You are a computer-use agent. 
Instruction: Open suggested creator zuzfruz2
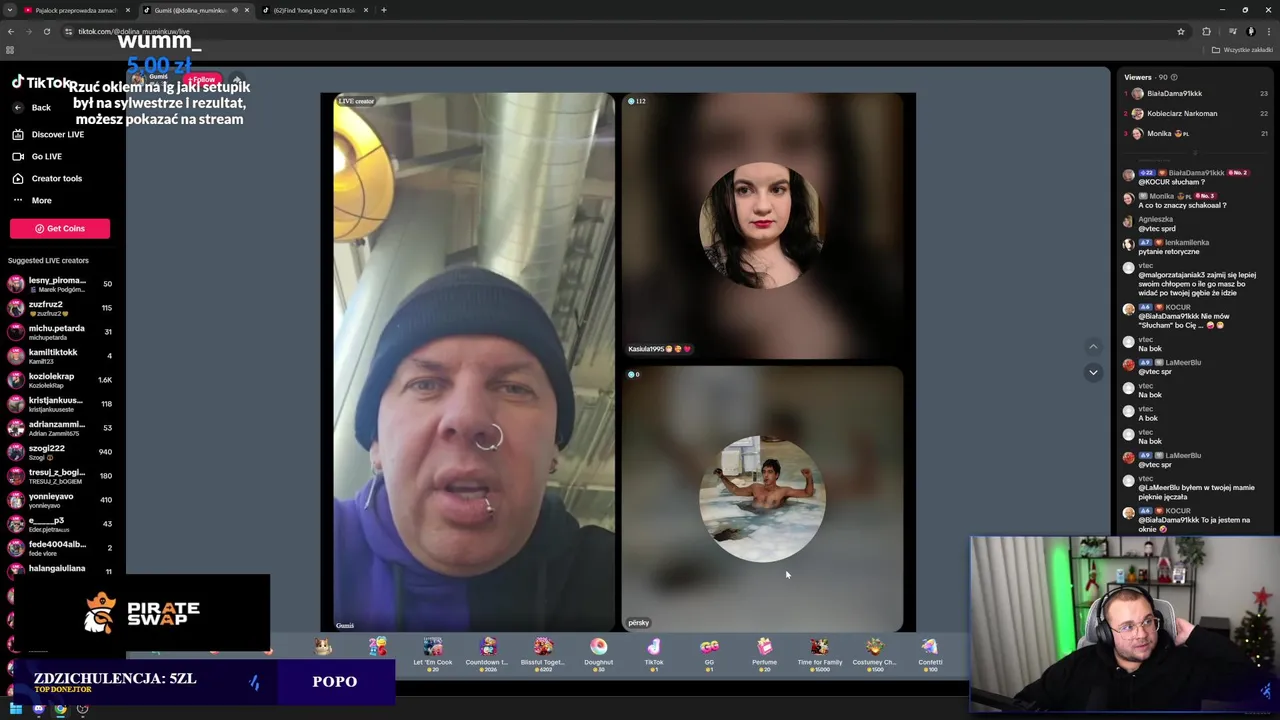60,308
